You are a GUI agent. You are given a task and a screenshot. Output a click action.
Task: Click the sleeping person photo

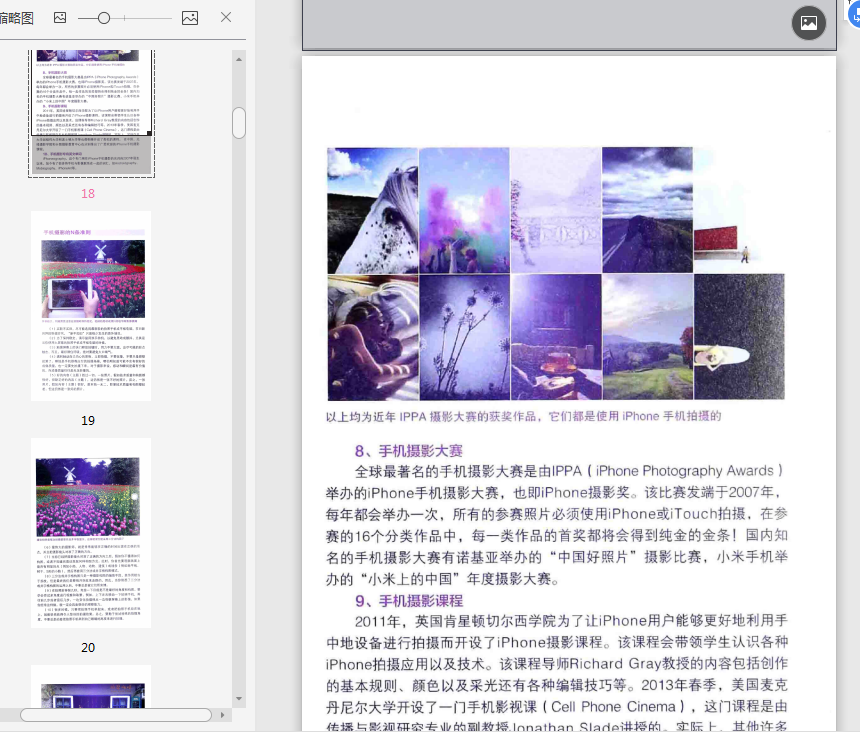(x=373, y=337)
